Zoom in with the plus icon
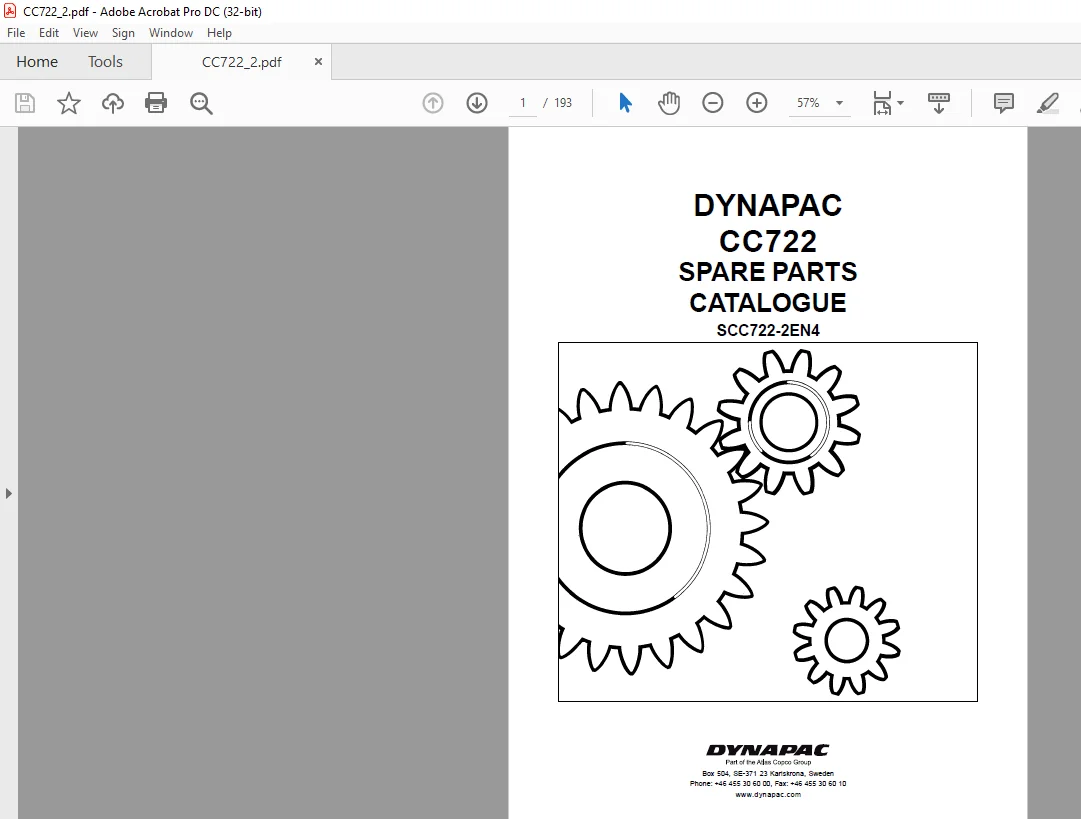 click(757, 103)
